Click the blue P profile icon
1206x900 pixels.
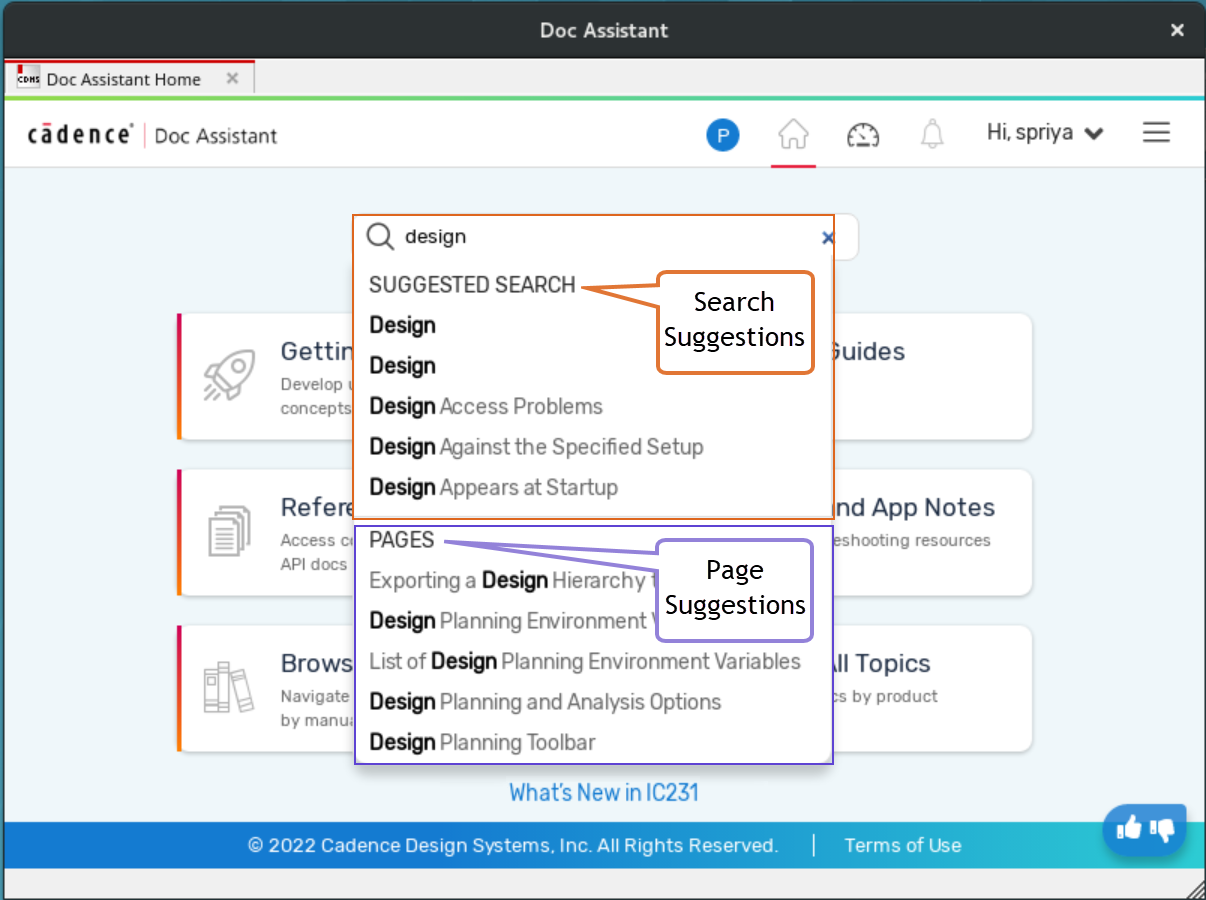722,134
